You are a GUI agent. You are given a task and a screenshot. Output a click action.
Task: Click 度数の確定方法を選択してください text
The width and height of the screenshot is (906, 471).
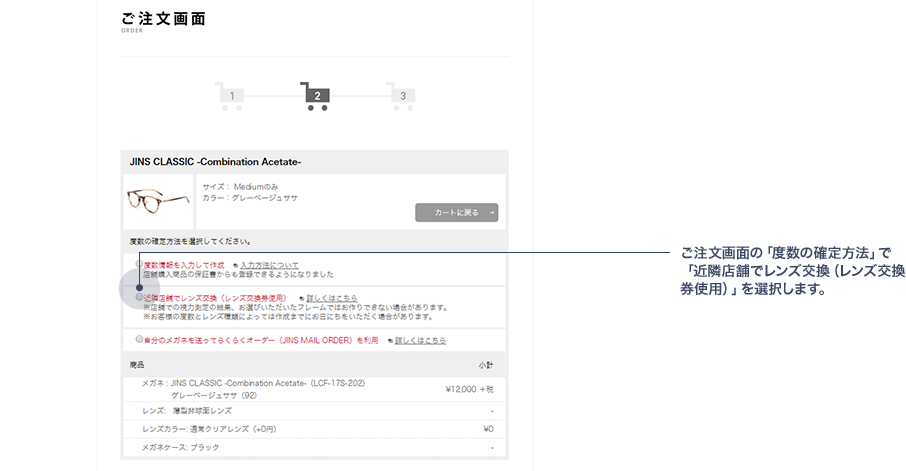point(190,242)
